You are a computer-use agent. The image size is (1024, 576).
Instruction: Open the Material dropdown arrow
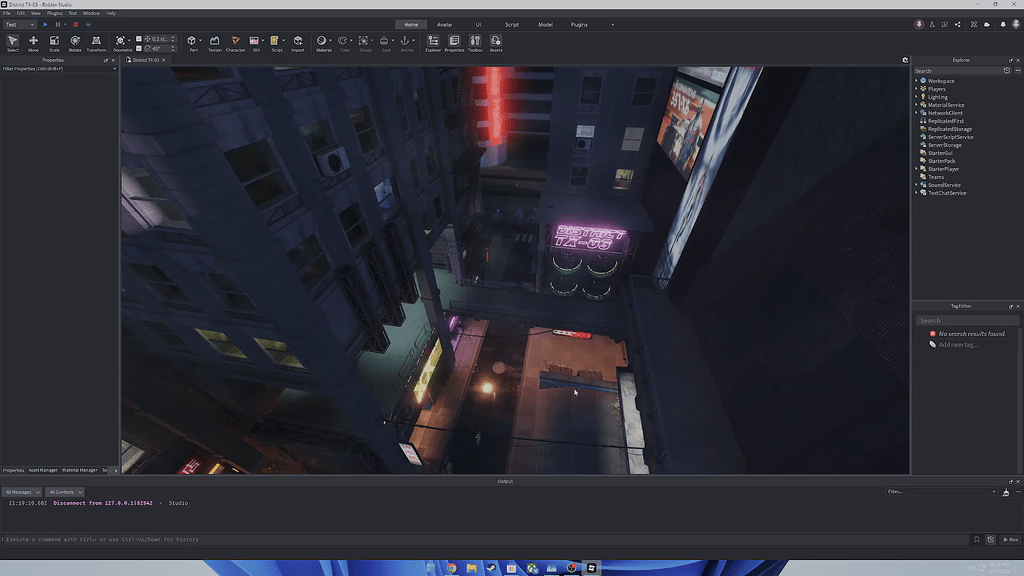point(330,40)
